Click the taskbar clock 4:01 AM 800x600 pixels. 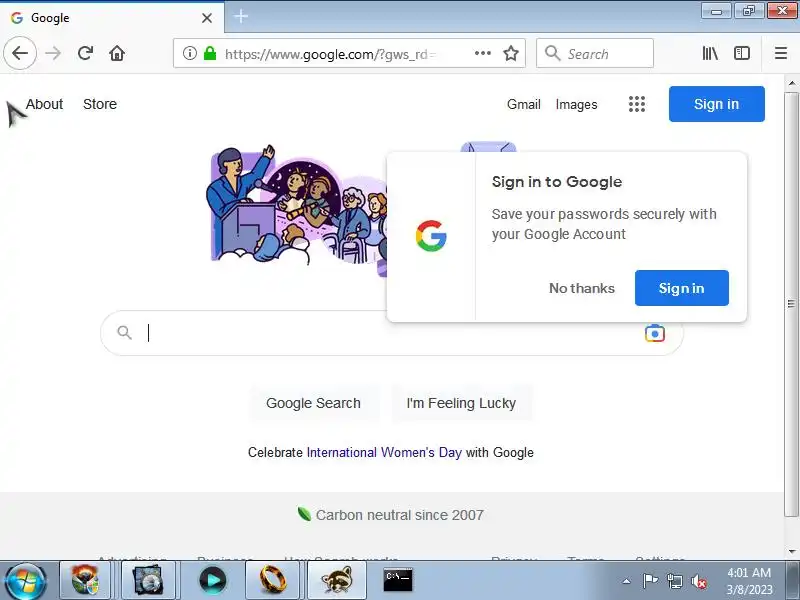[x=749, y=572]
